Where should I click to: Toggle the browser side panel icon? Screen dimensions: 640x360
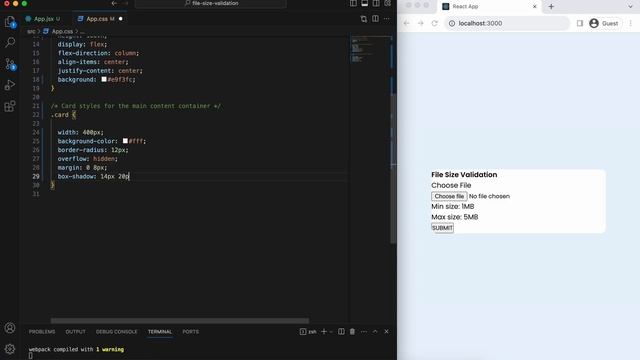pyautogui.click(x=580, y=23)
